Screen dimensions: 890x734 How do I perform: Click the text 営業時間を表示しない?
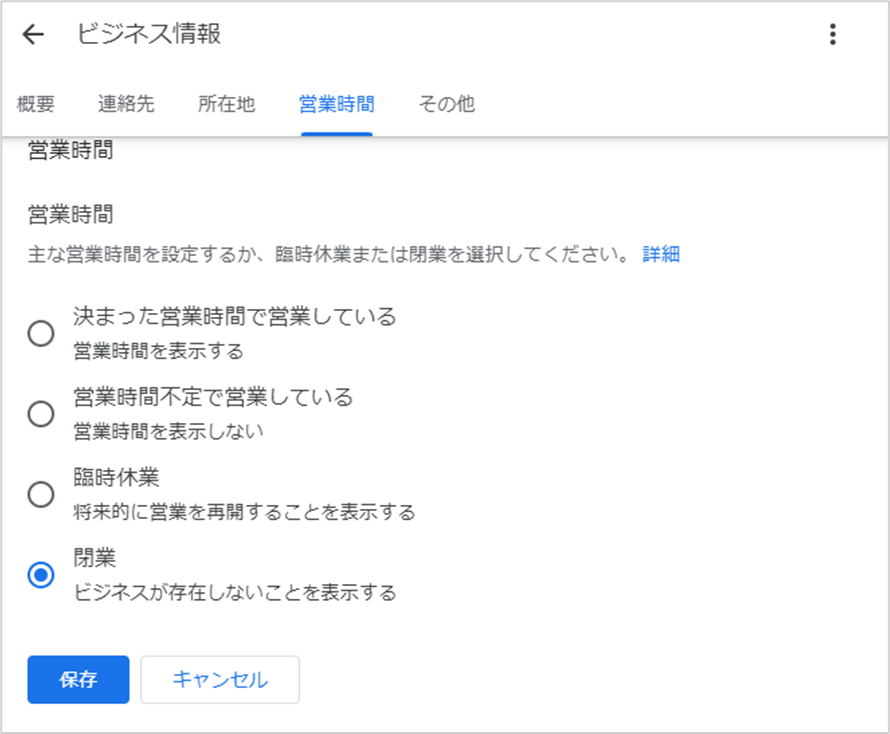[x=169, y=431]
